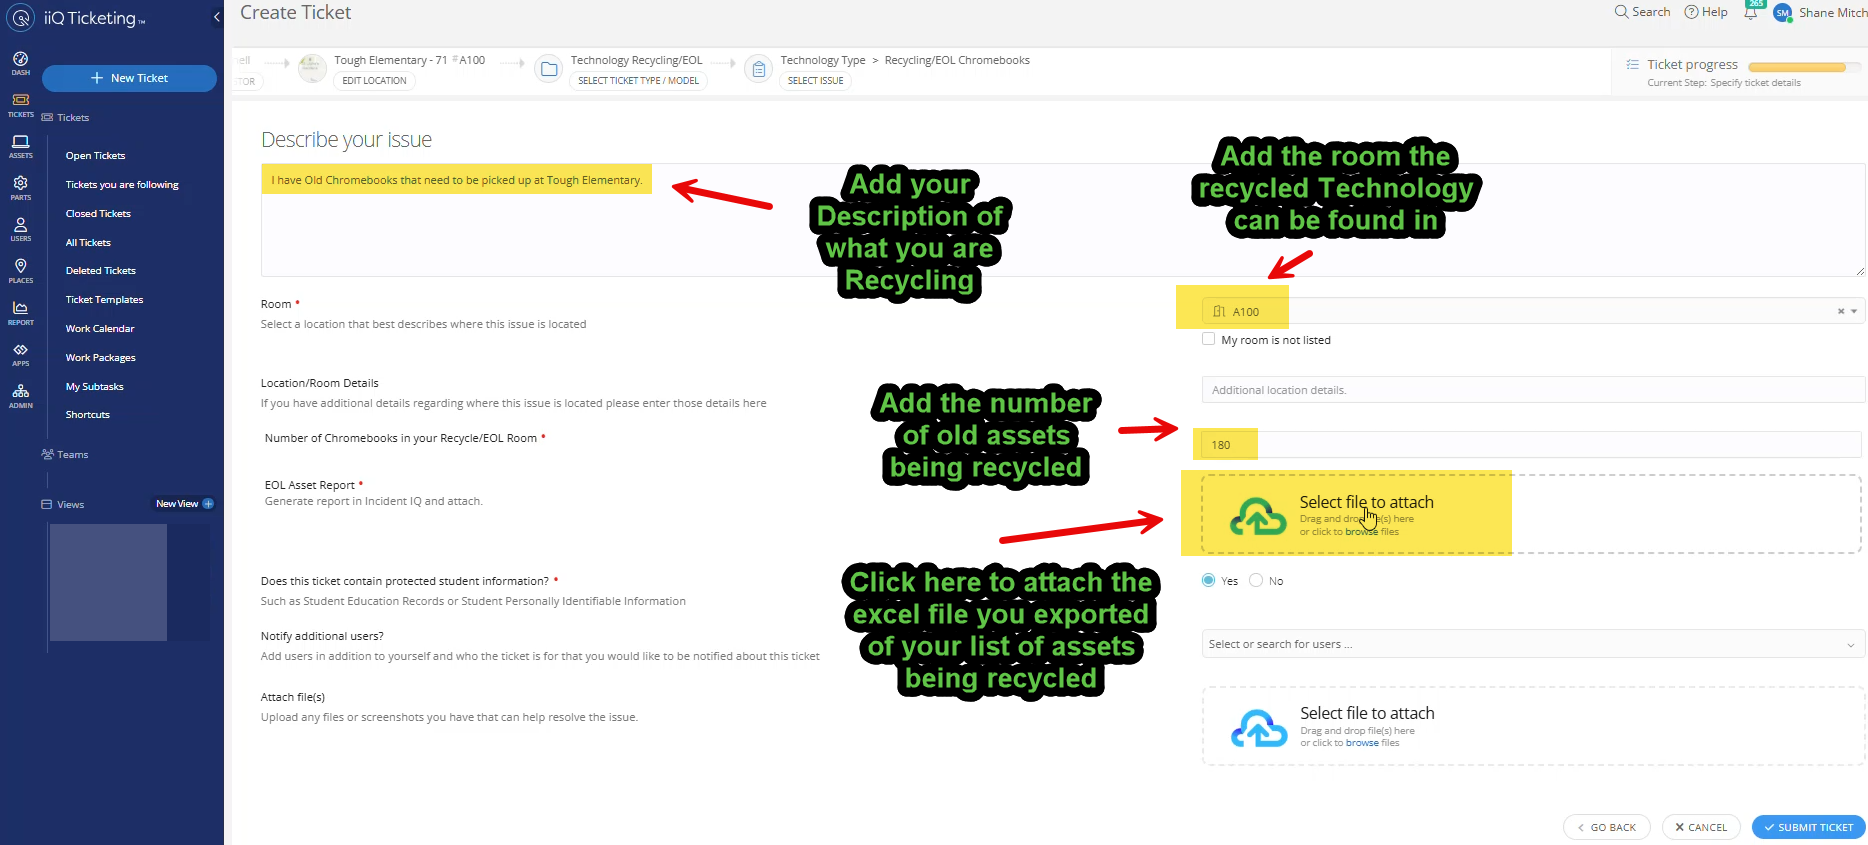Open the Report chart icon
Screen dimensions: 1868x845
coord(20,312)
